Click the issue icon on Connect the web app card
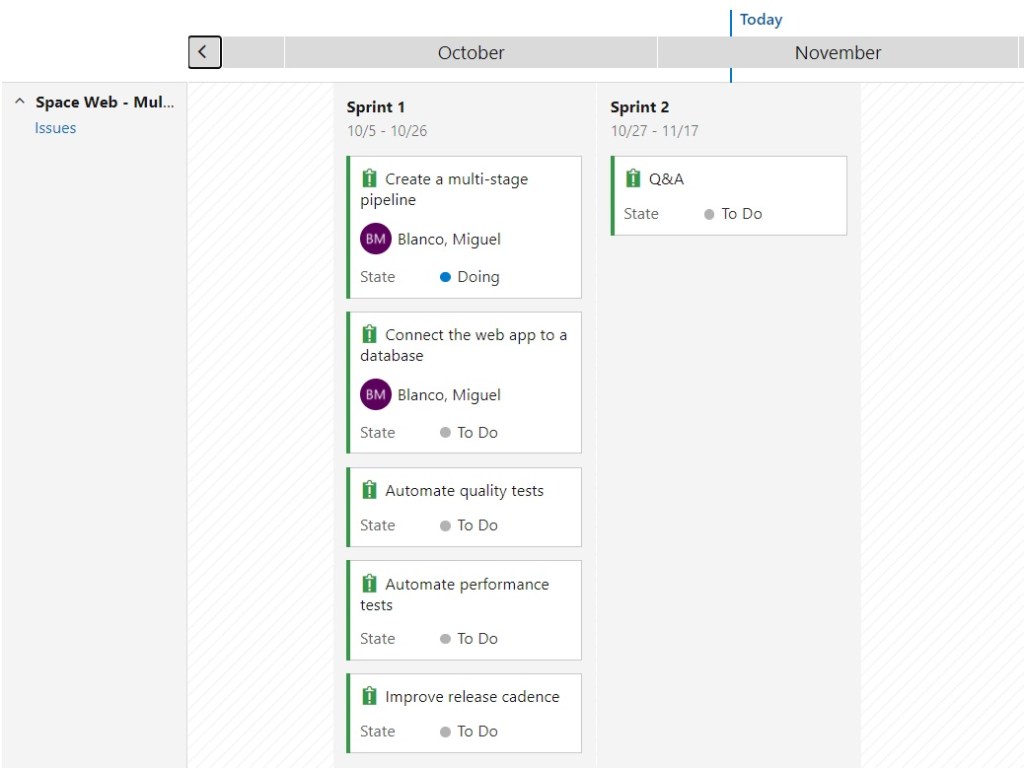 click(369, 335)
